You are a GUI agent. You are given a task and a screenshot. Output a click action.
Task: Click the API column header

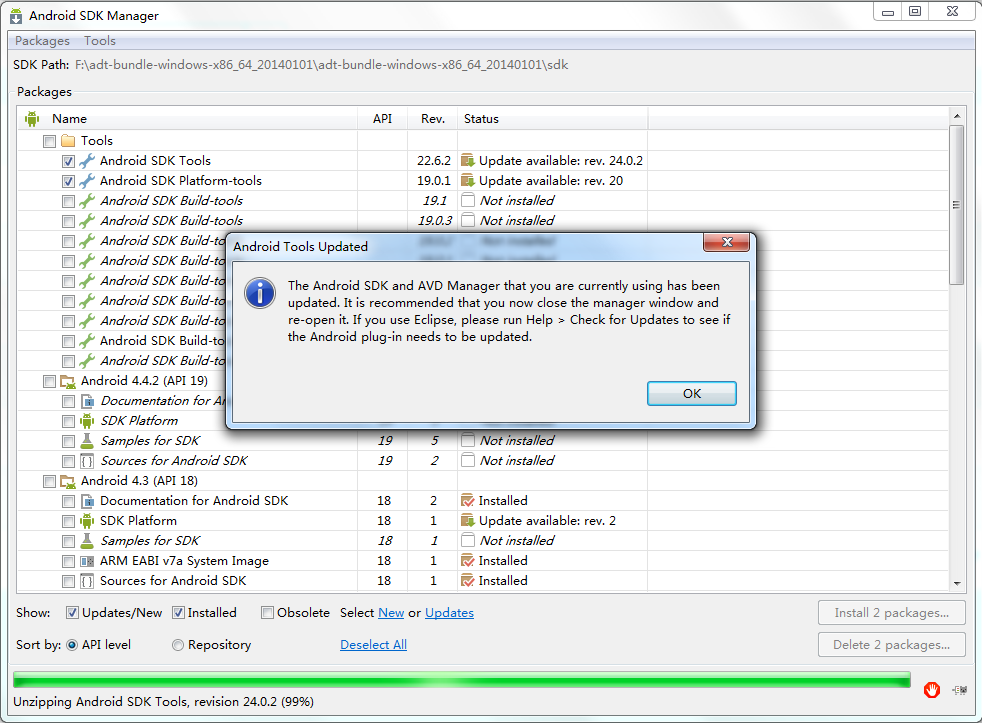tap(382, 118)
